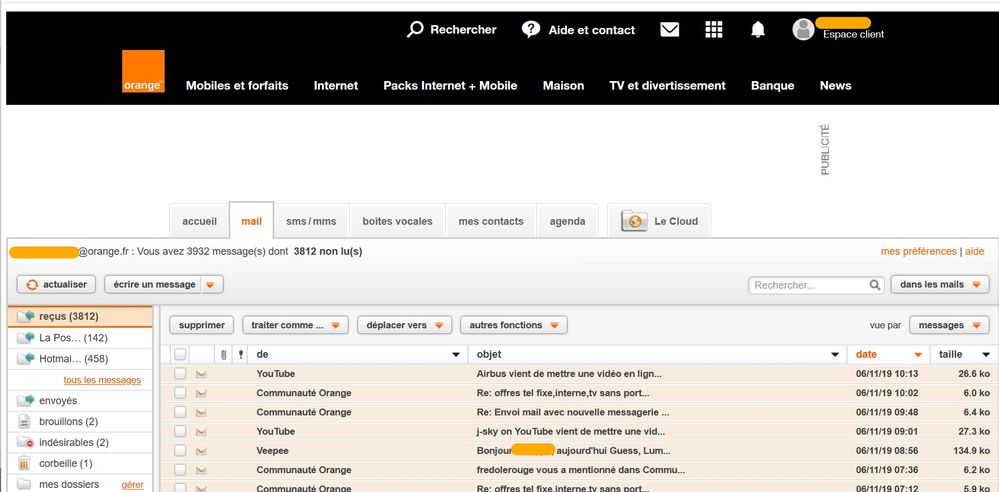This screenshot has height=492, width=999.
Task: Open the apps grid icon
Action: tap(714, 29)
